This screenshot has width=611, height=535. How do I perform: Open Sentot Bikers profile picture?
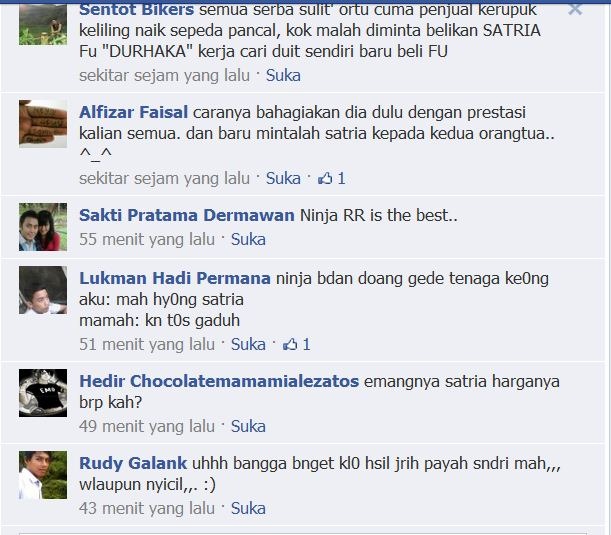click(x=43, y=24)
